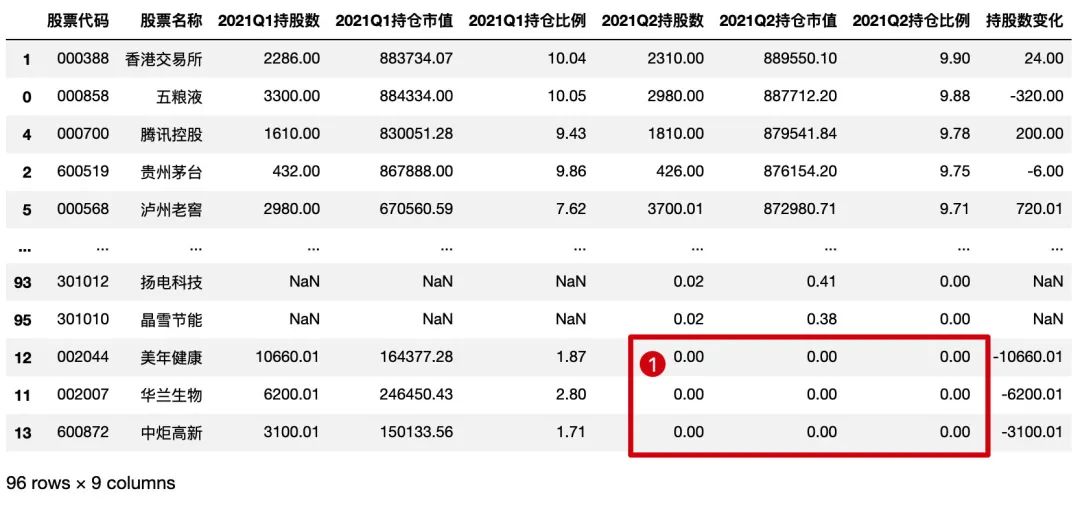Click the value 879541.84

(x=800, y=134)
